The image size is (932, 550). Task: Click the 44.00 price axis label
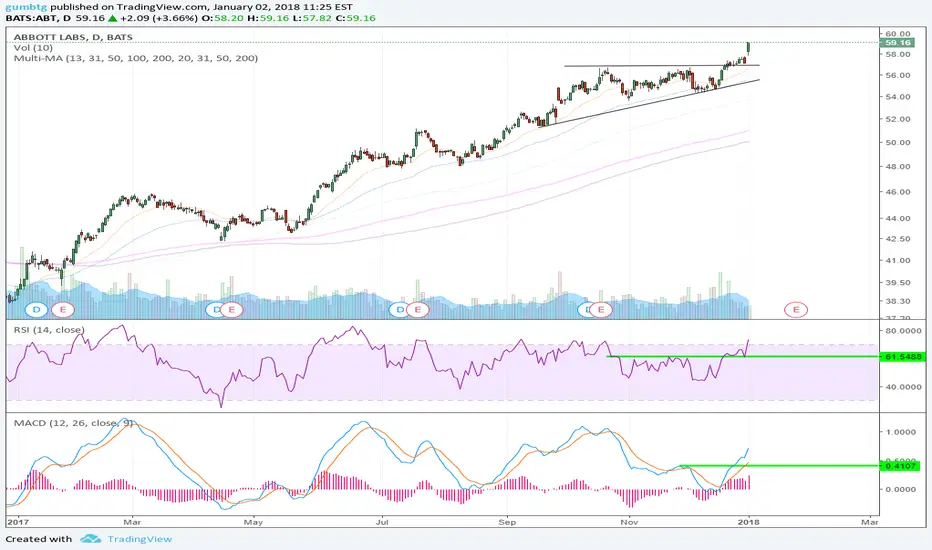[x=898, y=218]
